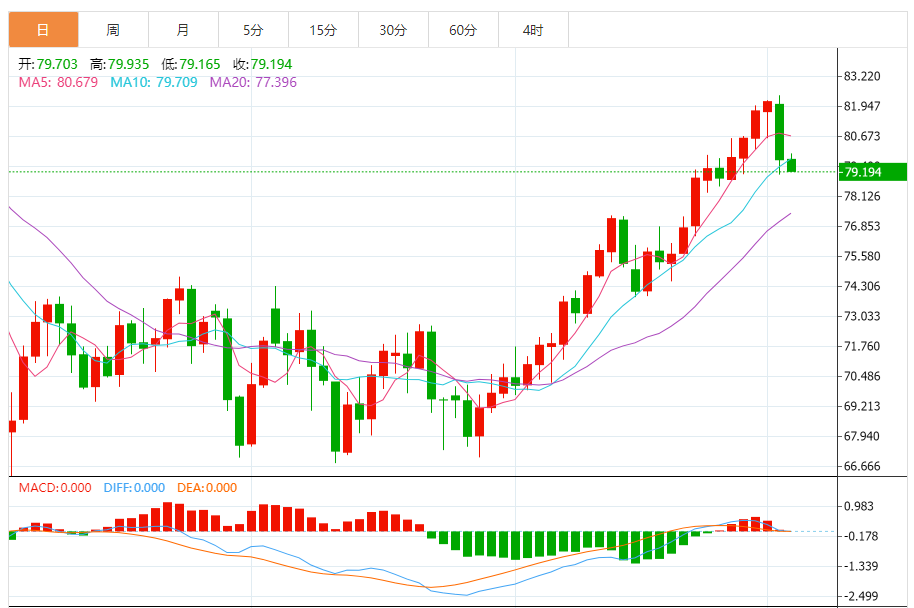
Task: Click the -0.178 MACD axis label
Action: tap(859, 536)
